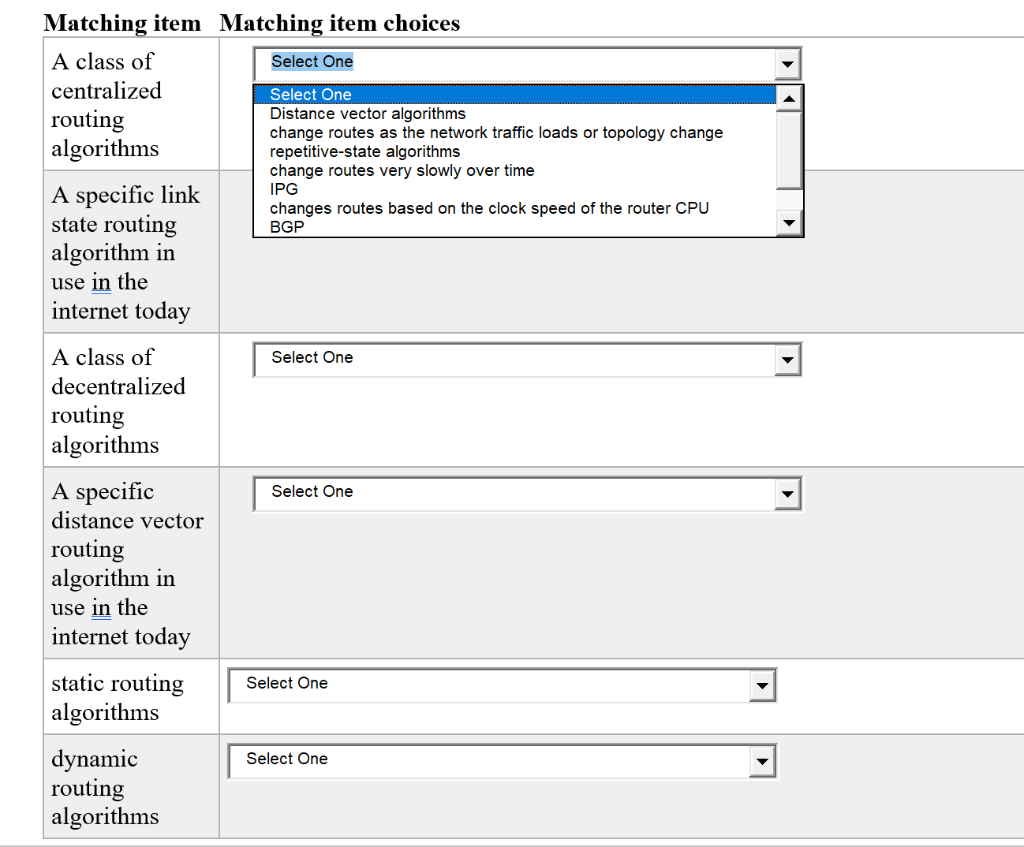1024x847 pixels.
Task: Click 'A class of centralized routing algorithms' text
Action: click(106, 104)
